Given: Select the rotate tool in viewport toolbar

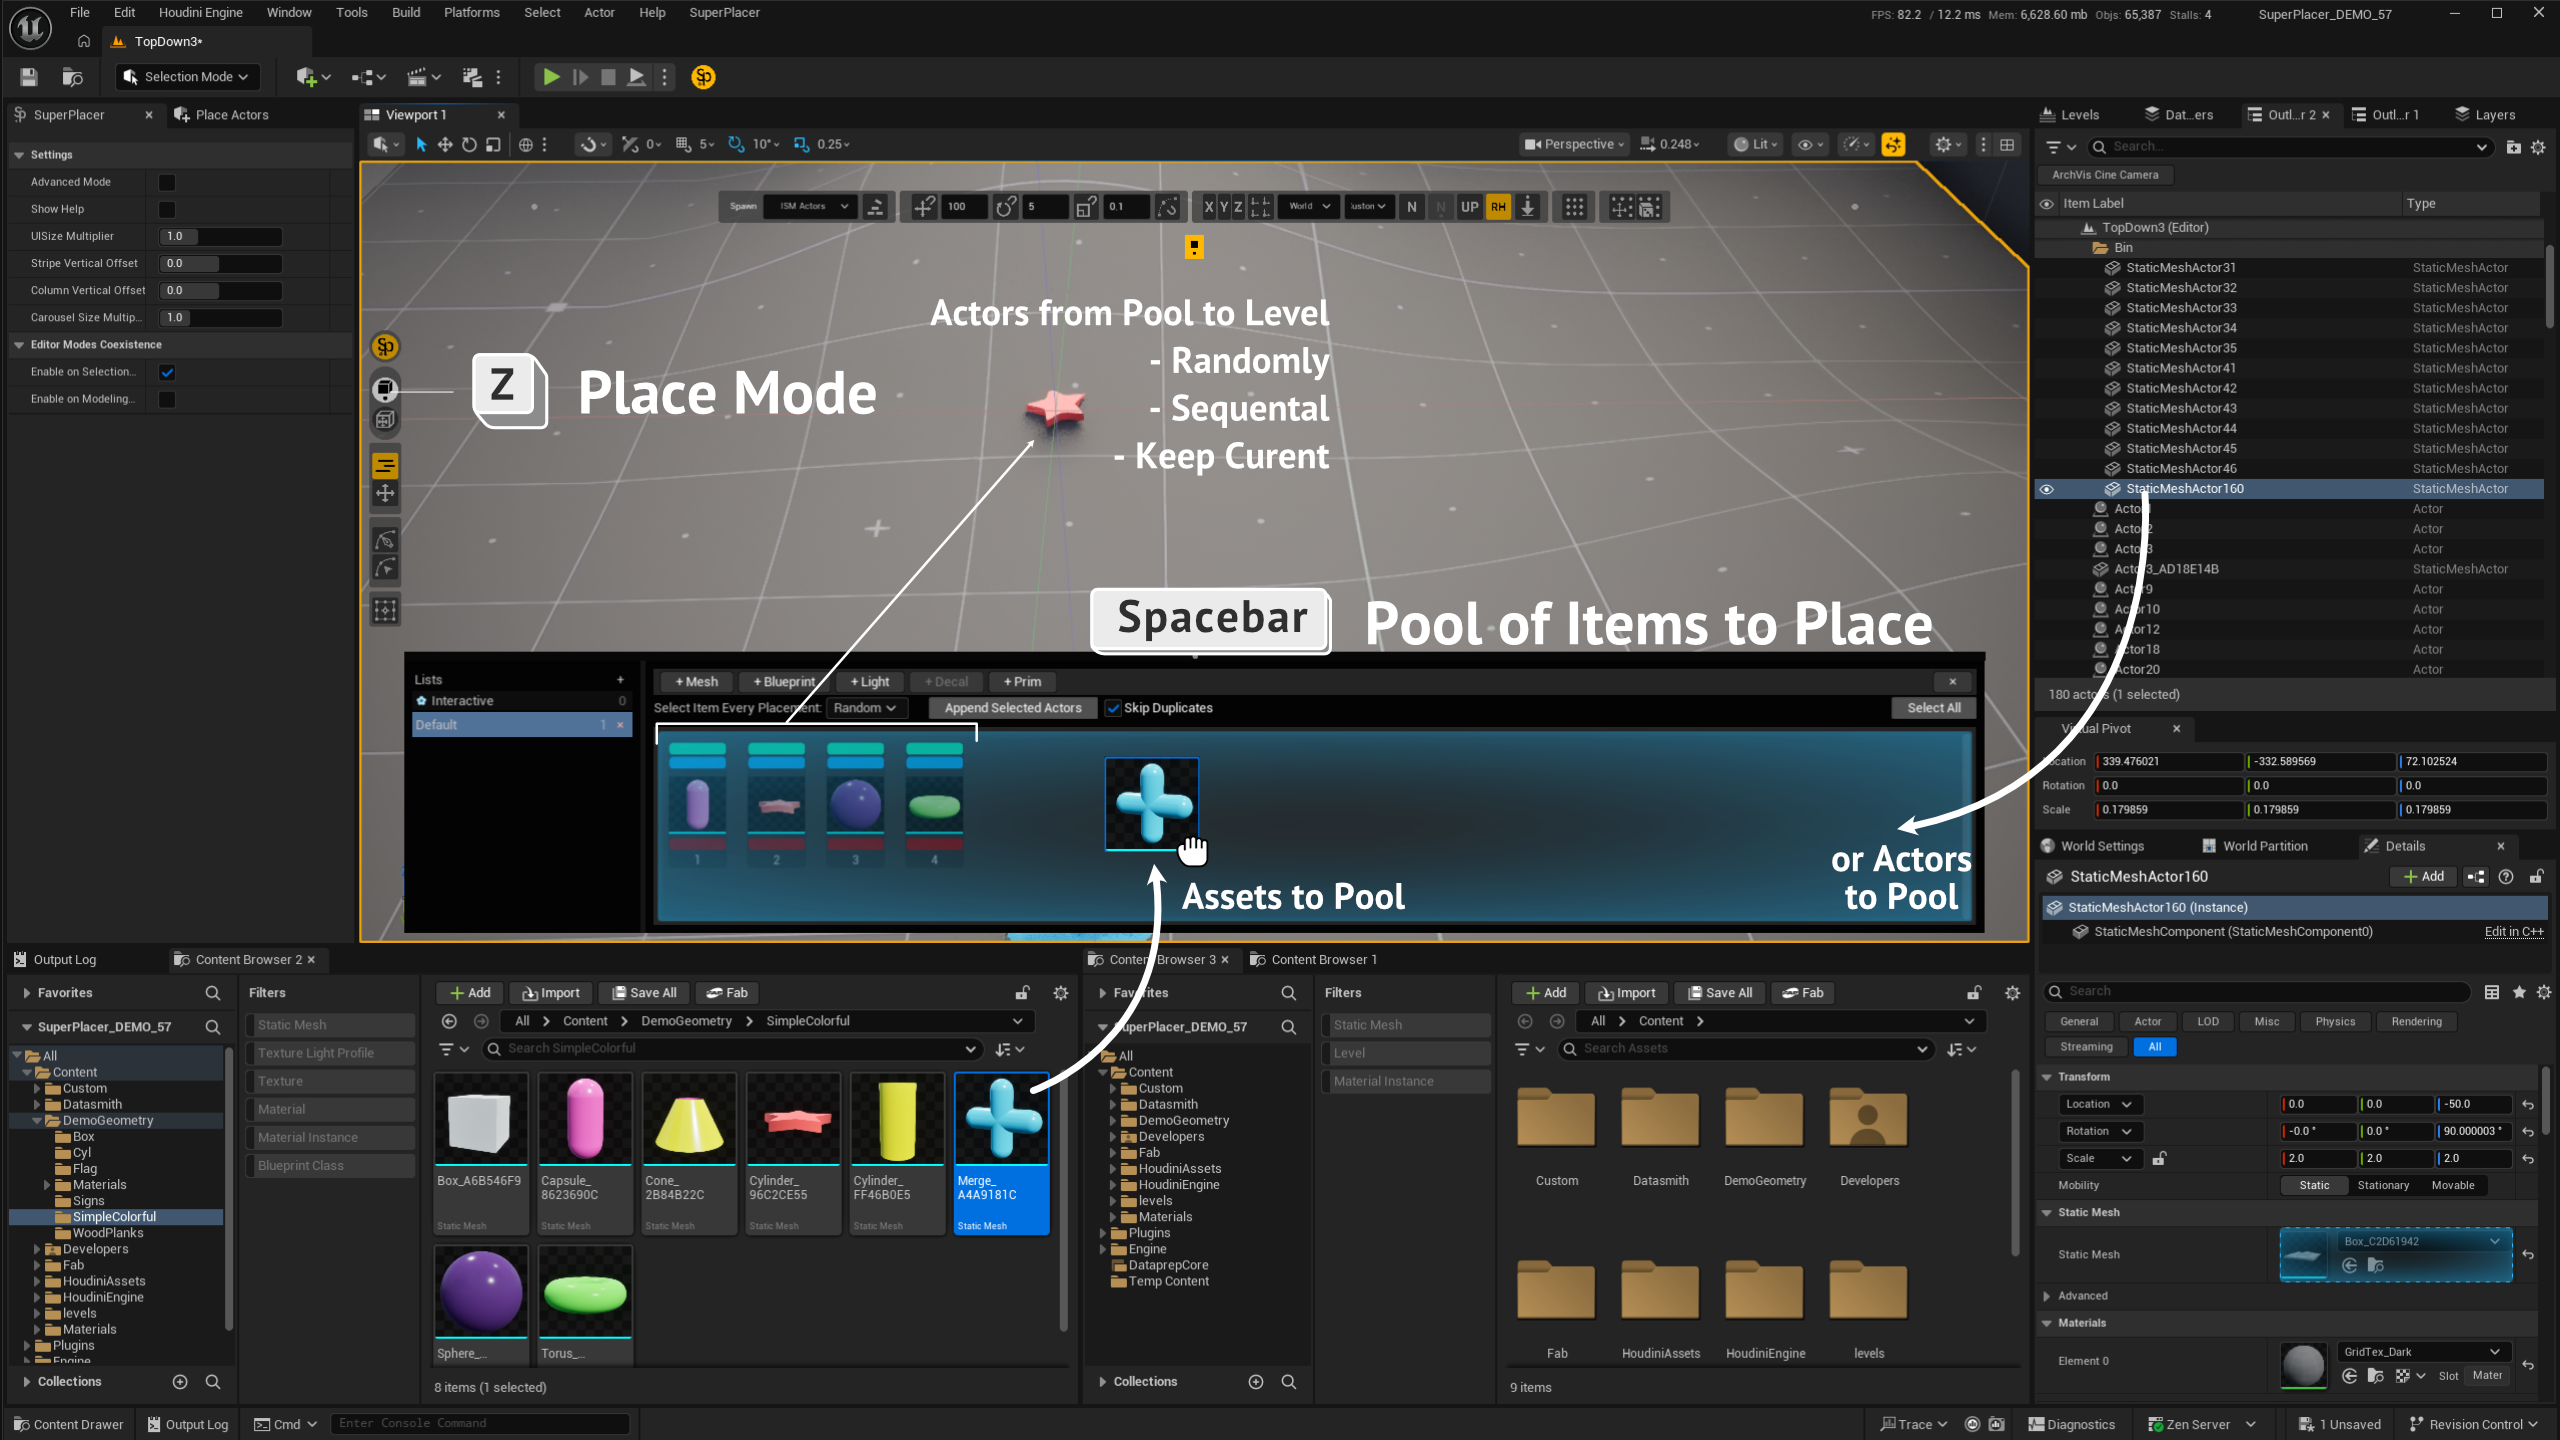Looking at the screenshot, I should (469, 145).
